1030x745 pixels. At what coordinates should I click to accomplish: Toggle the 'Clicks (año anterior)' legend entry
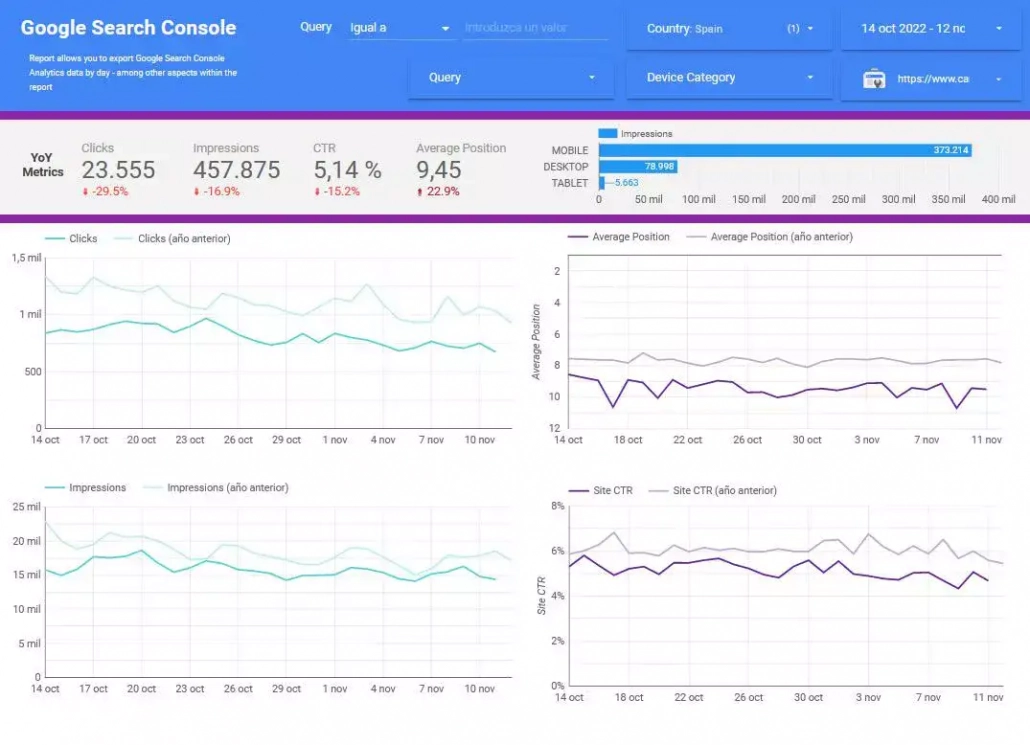(172, 238)
